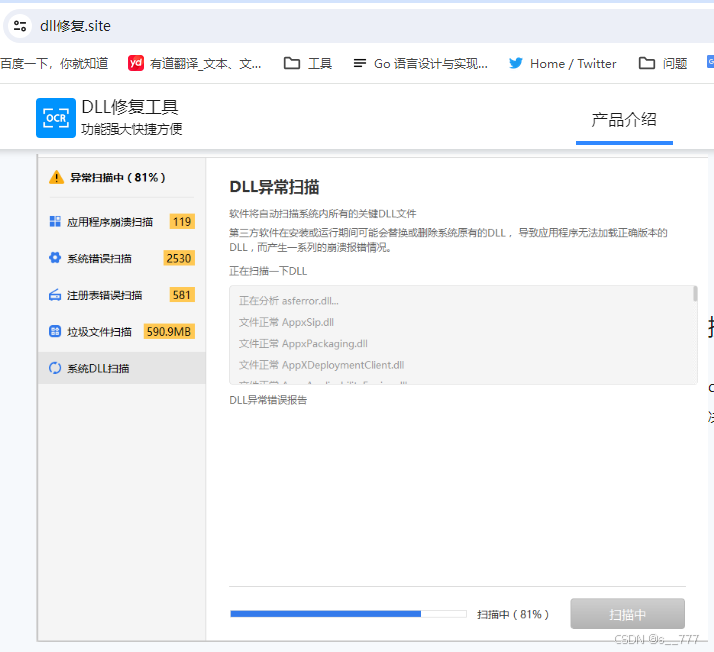714x652 pixels.
Task: Select 应用程序崩溃扫描 in sidebar
Action: (122, 222)
